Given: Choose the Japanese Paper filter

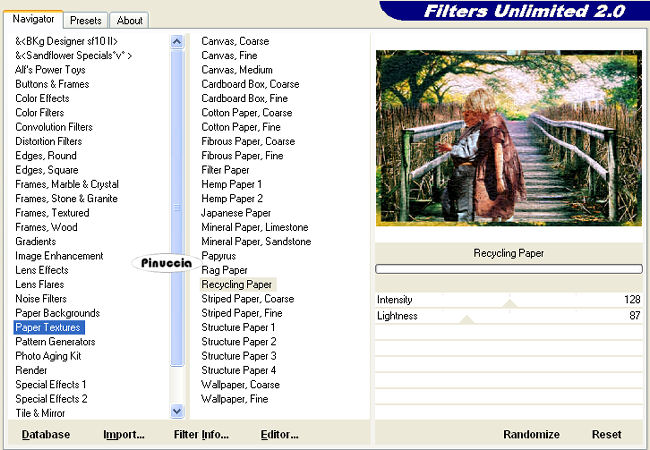Looking at the screenshot, I should 236,213.
